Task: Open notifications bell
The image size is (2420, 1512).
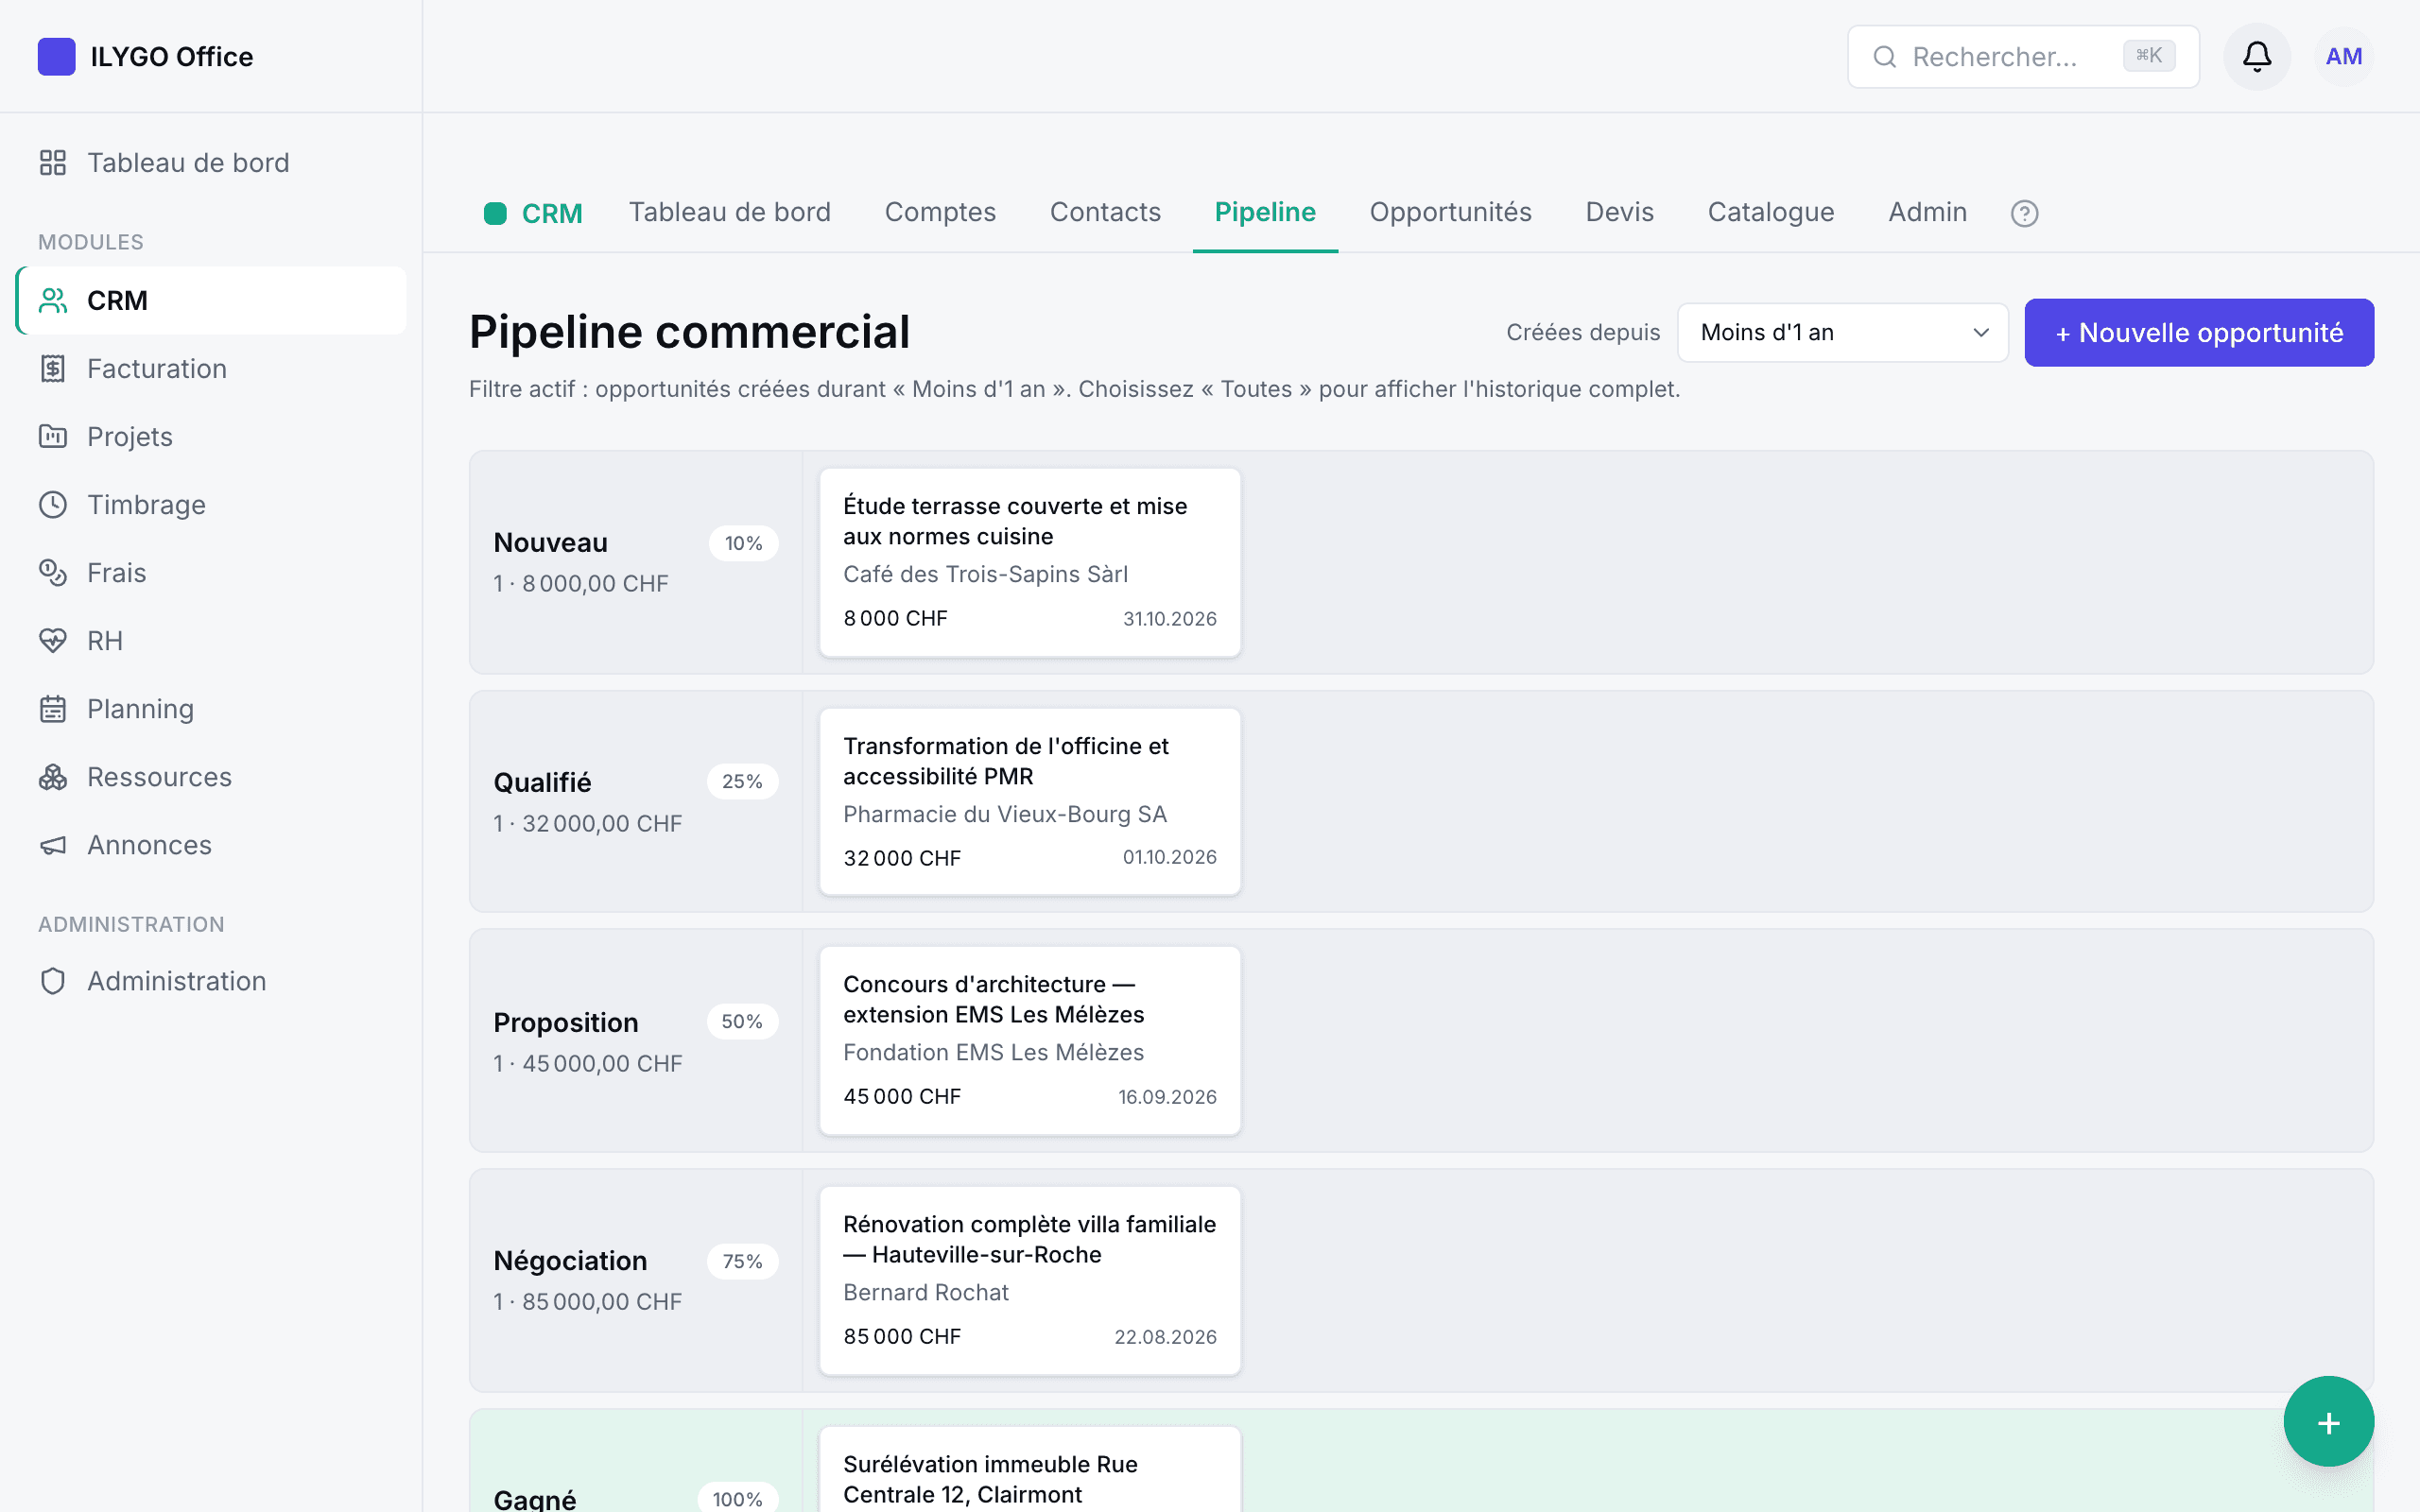Action: [2257, 57]
